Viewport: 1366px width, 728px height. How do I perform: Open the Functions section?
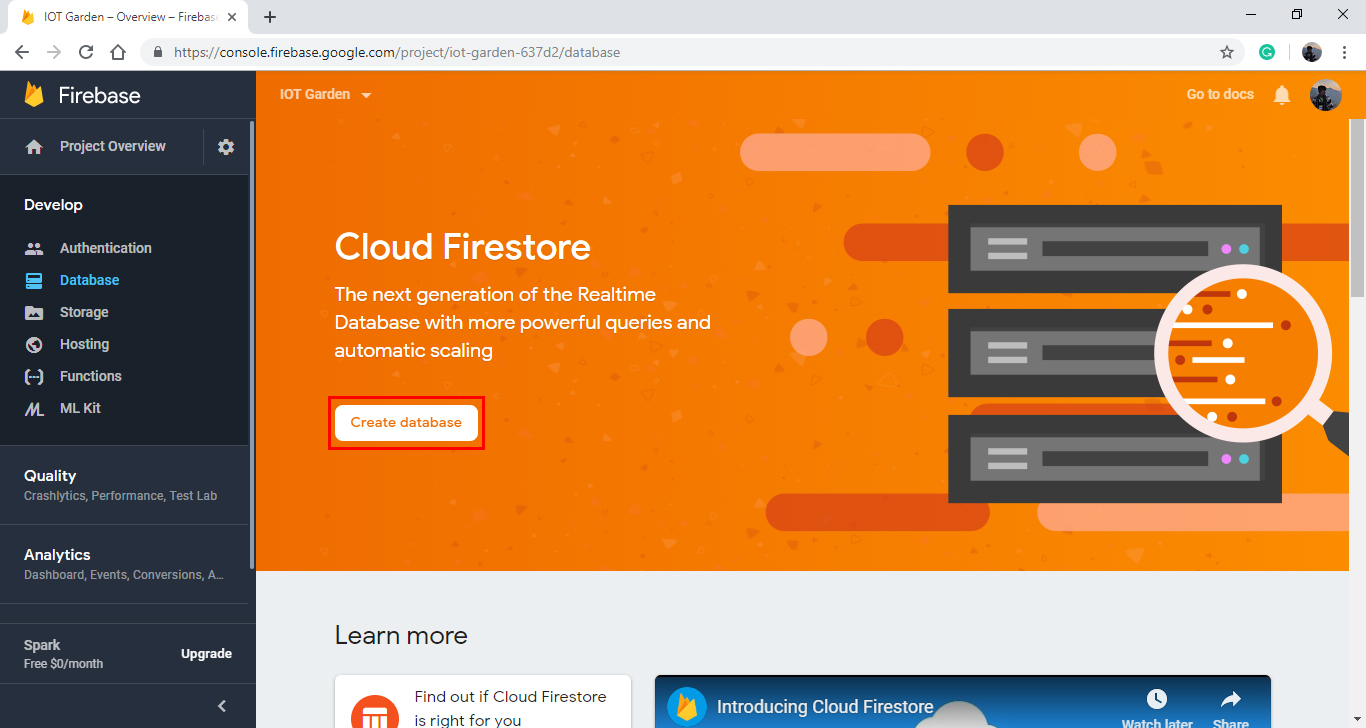pyautogui.click(x=90, y=376)
